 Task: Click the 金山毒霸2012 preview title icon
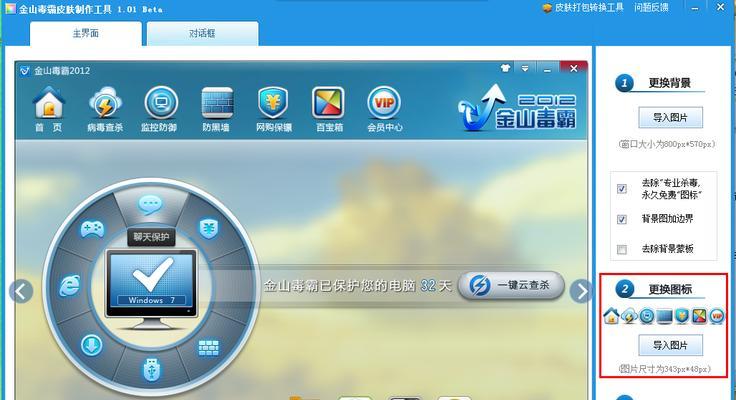coord(25,71)
